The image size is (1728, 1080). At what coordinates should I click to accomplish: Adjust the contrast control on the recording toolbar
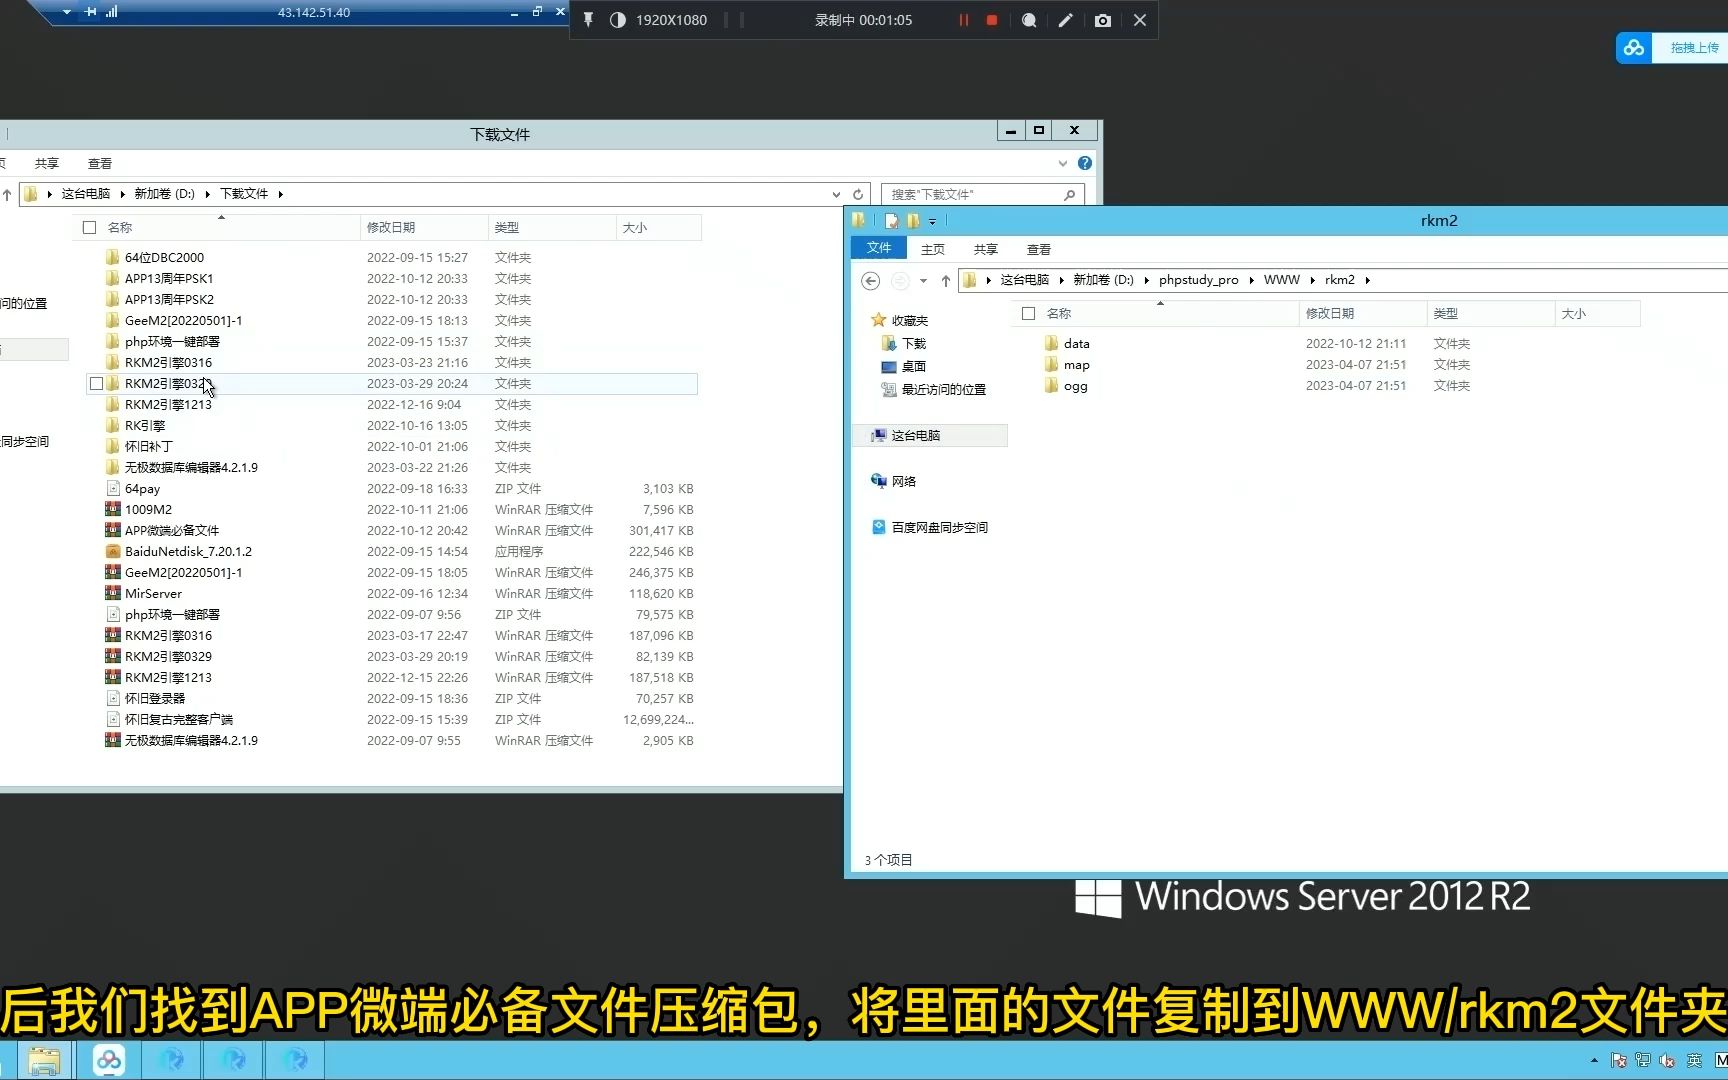click(617, 20)
